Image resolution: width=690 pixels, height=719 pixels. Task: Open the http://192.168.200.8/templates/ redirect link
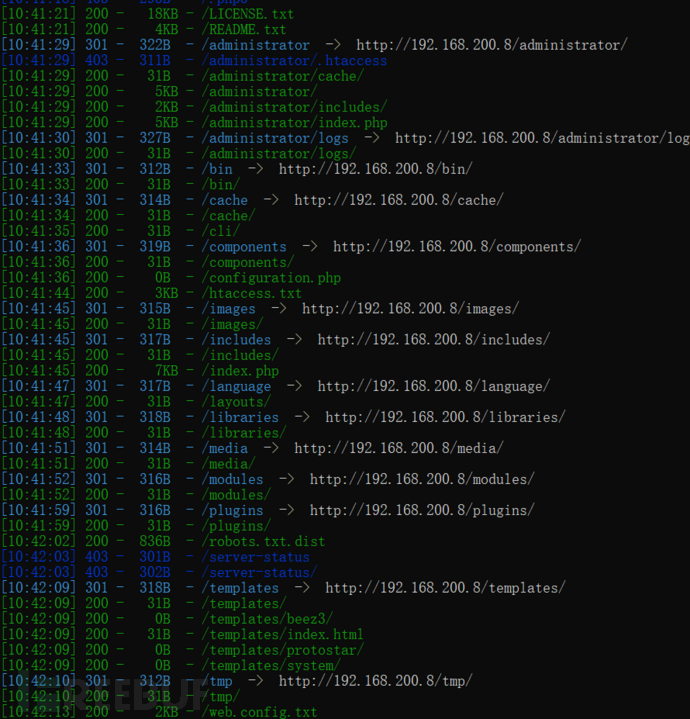pyautogui.click(x=445, y=588)
